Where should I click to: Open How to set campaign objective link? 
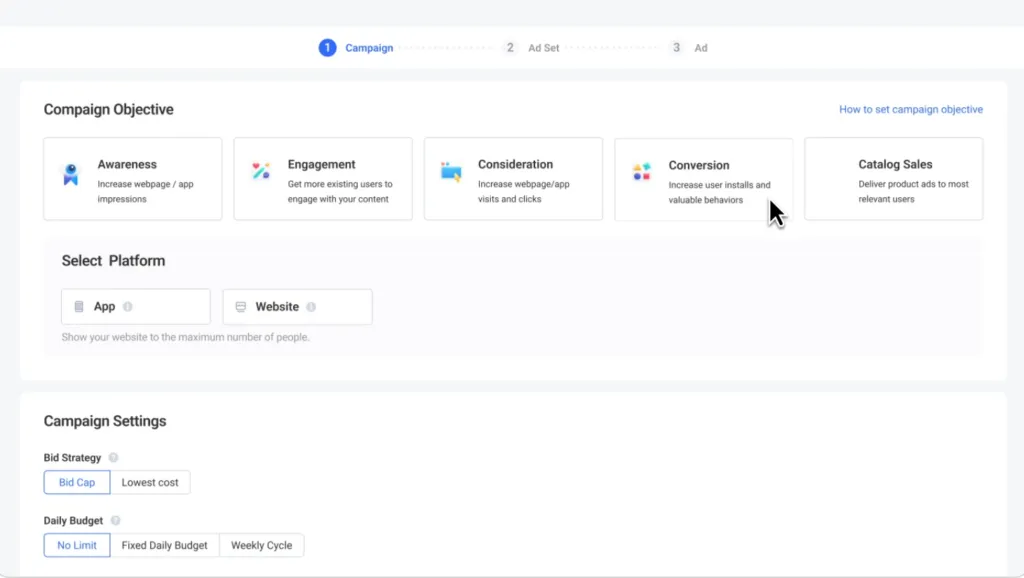click(x=910, y=109)
